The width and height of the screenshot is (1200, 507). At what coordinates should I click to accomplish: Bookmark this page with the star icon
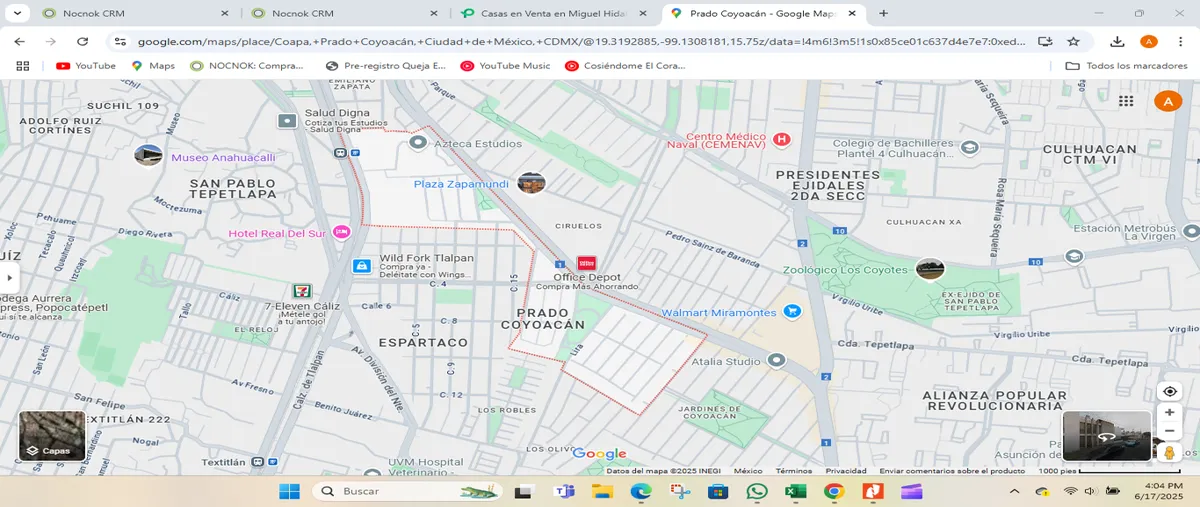(1073, 41)
